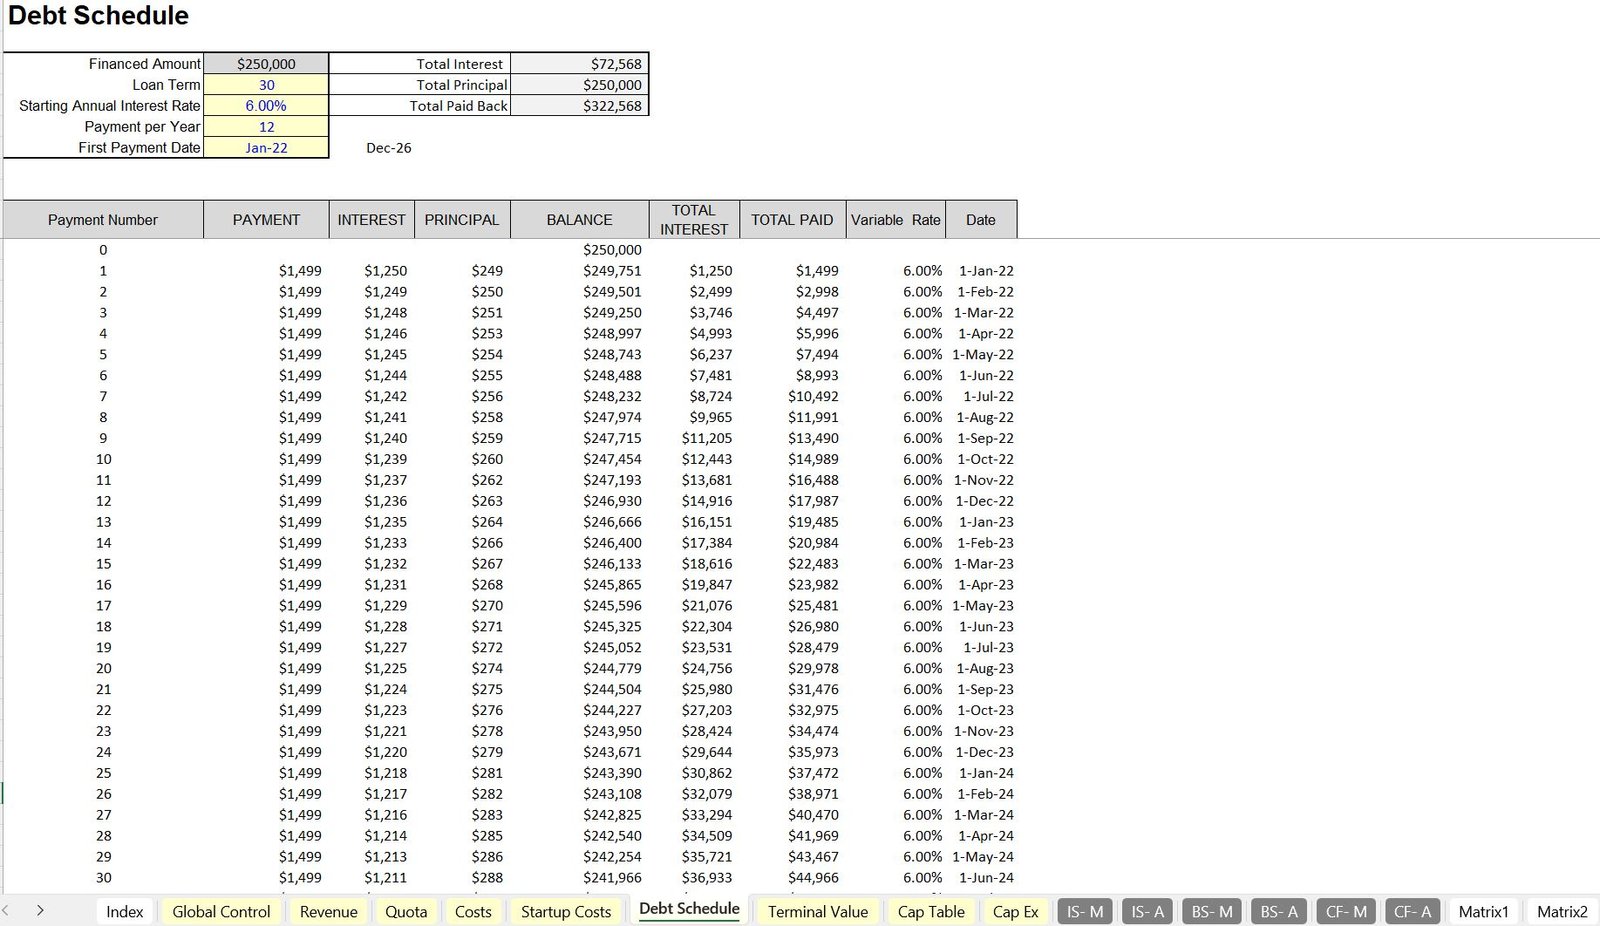
Task: Select the Financed Amount value cell
Action: 266,64
